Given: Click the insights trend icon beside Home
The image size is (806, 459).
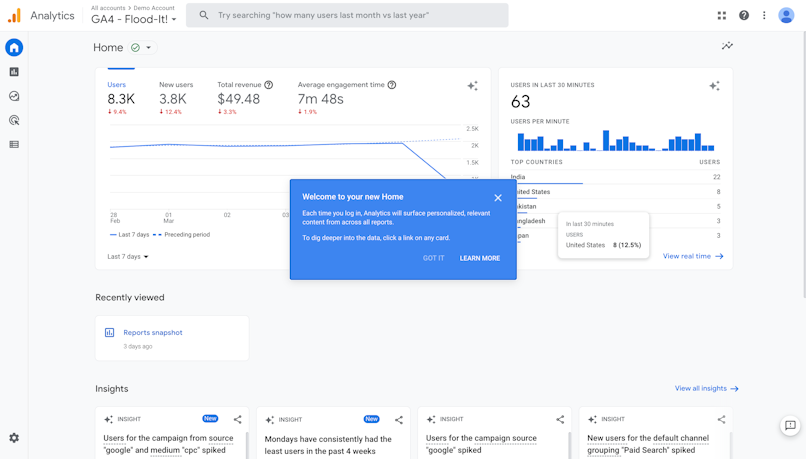Looking at the screenshot, I should [727, 46].
